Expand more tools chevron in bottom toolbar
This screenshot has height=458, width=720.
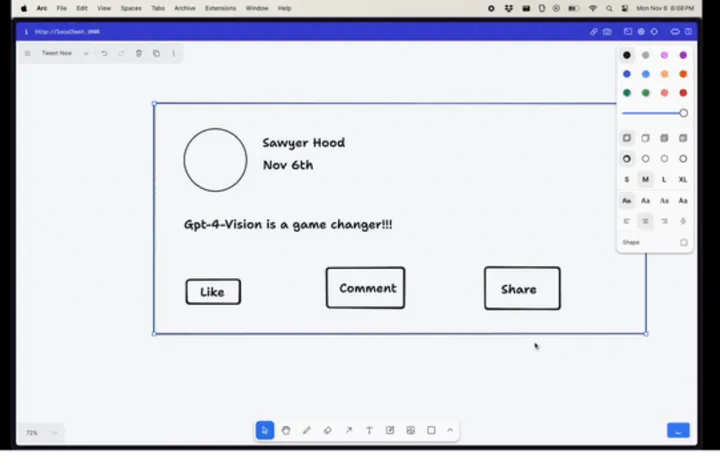click(450, 430)
